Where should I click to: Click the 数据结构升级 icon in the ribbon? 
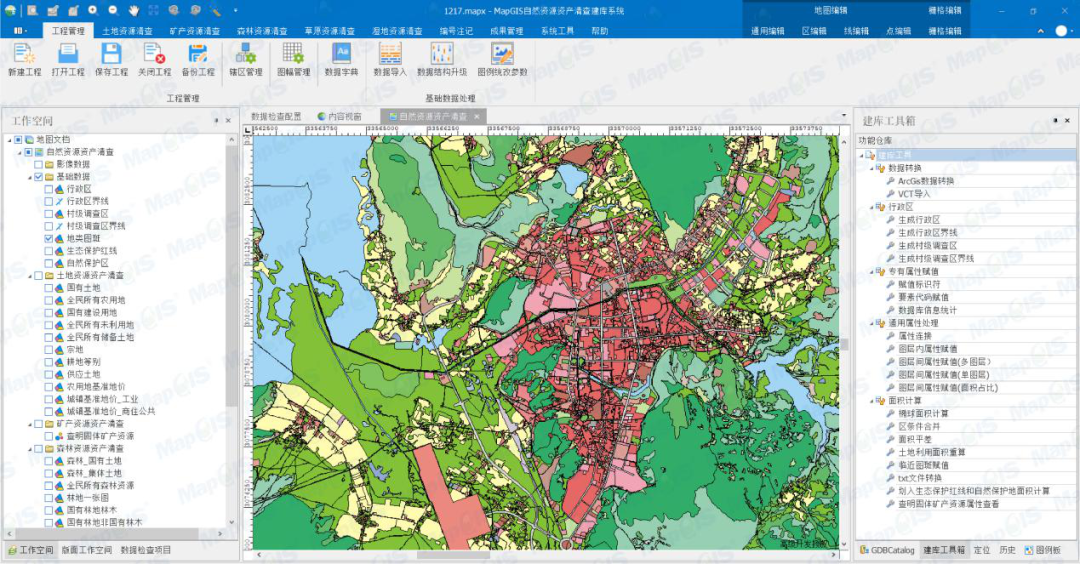click(442, 54)
